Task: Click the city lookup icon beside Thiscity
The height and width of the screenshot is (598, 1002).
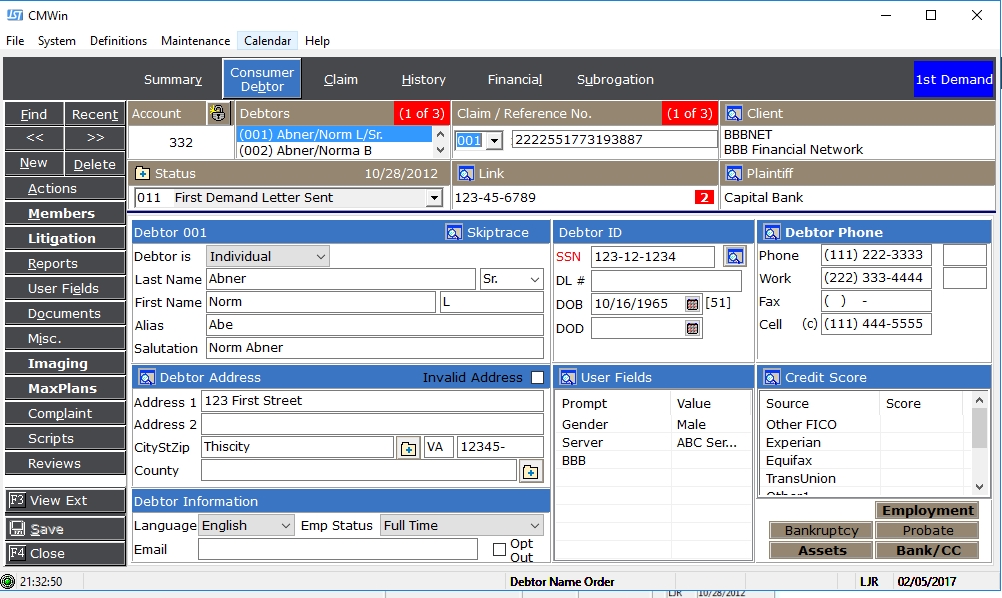Action: (x=408, y=448)
